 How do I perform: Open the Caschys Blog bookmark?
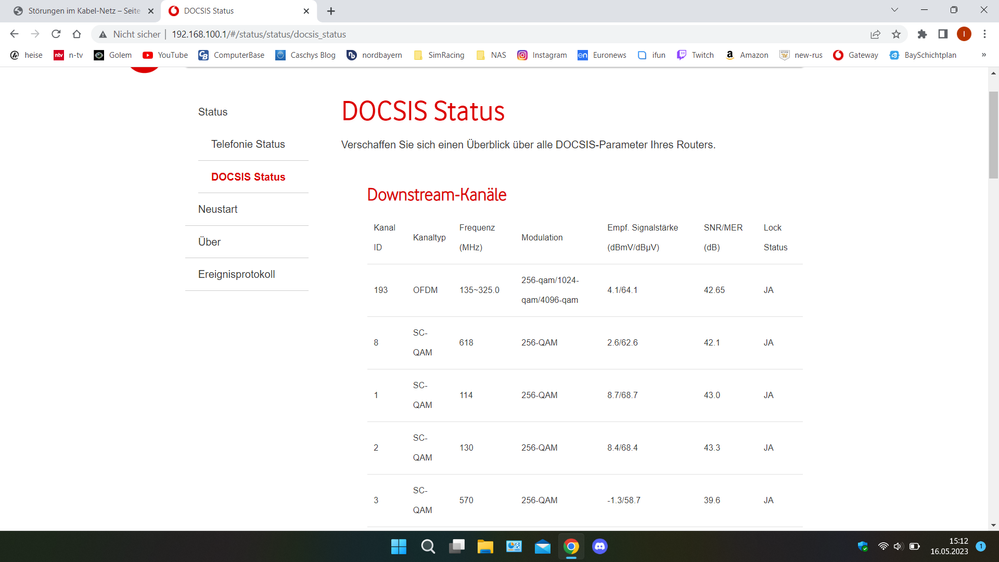click(x=305, y=55)
